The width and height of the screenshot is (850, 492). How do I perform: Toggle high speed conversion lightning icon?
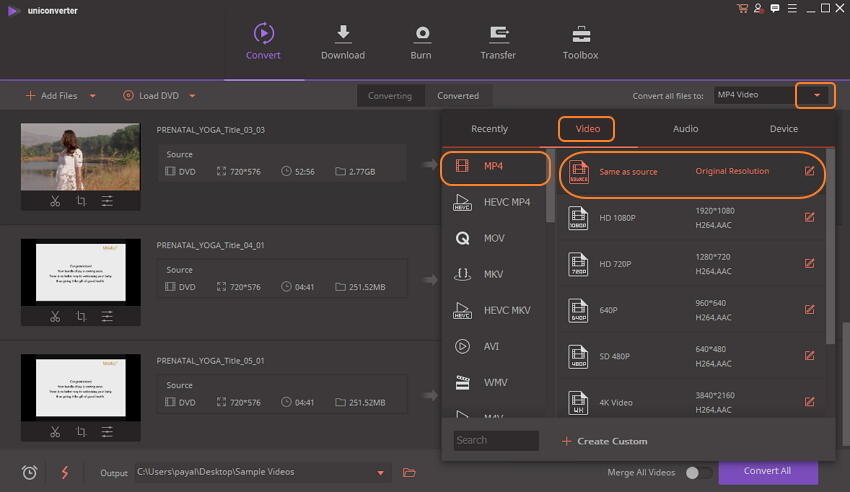65,472
